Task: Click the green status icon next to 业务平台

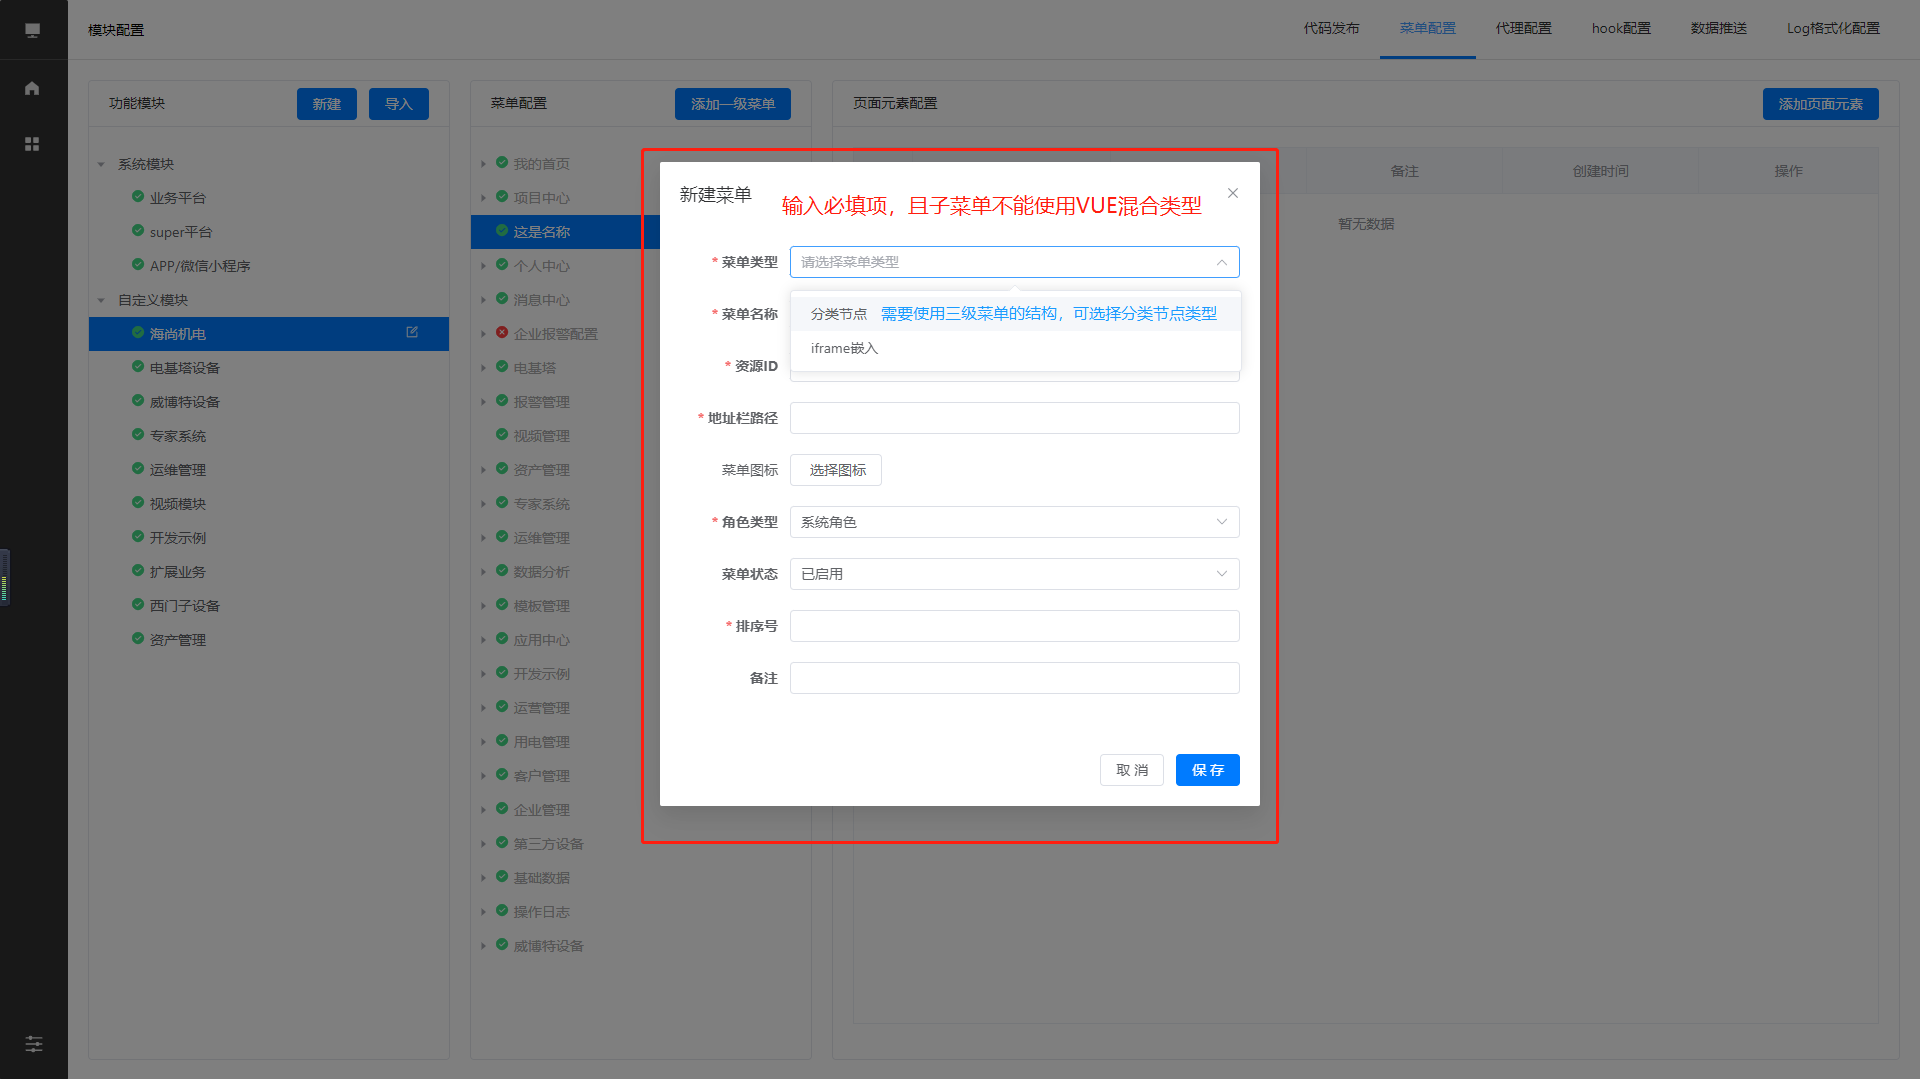Action: tap(138, 197)
